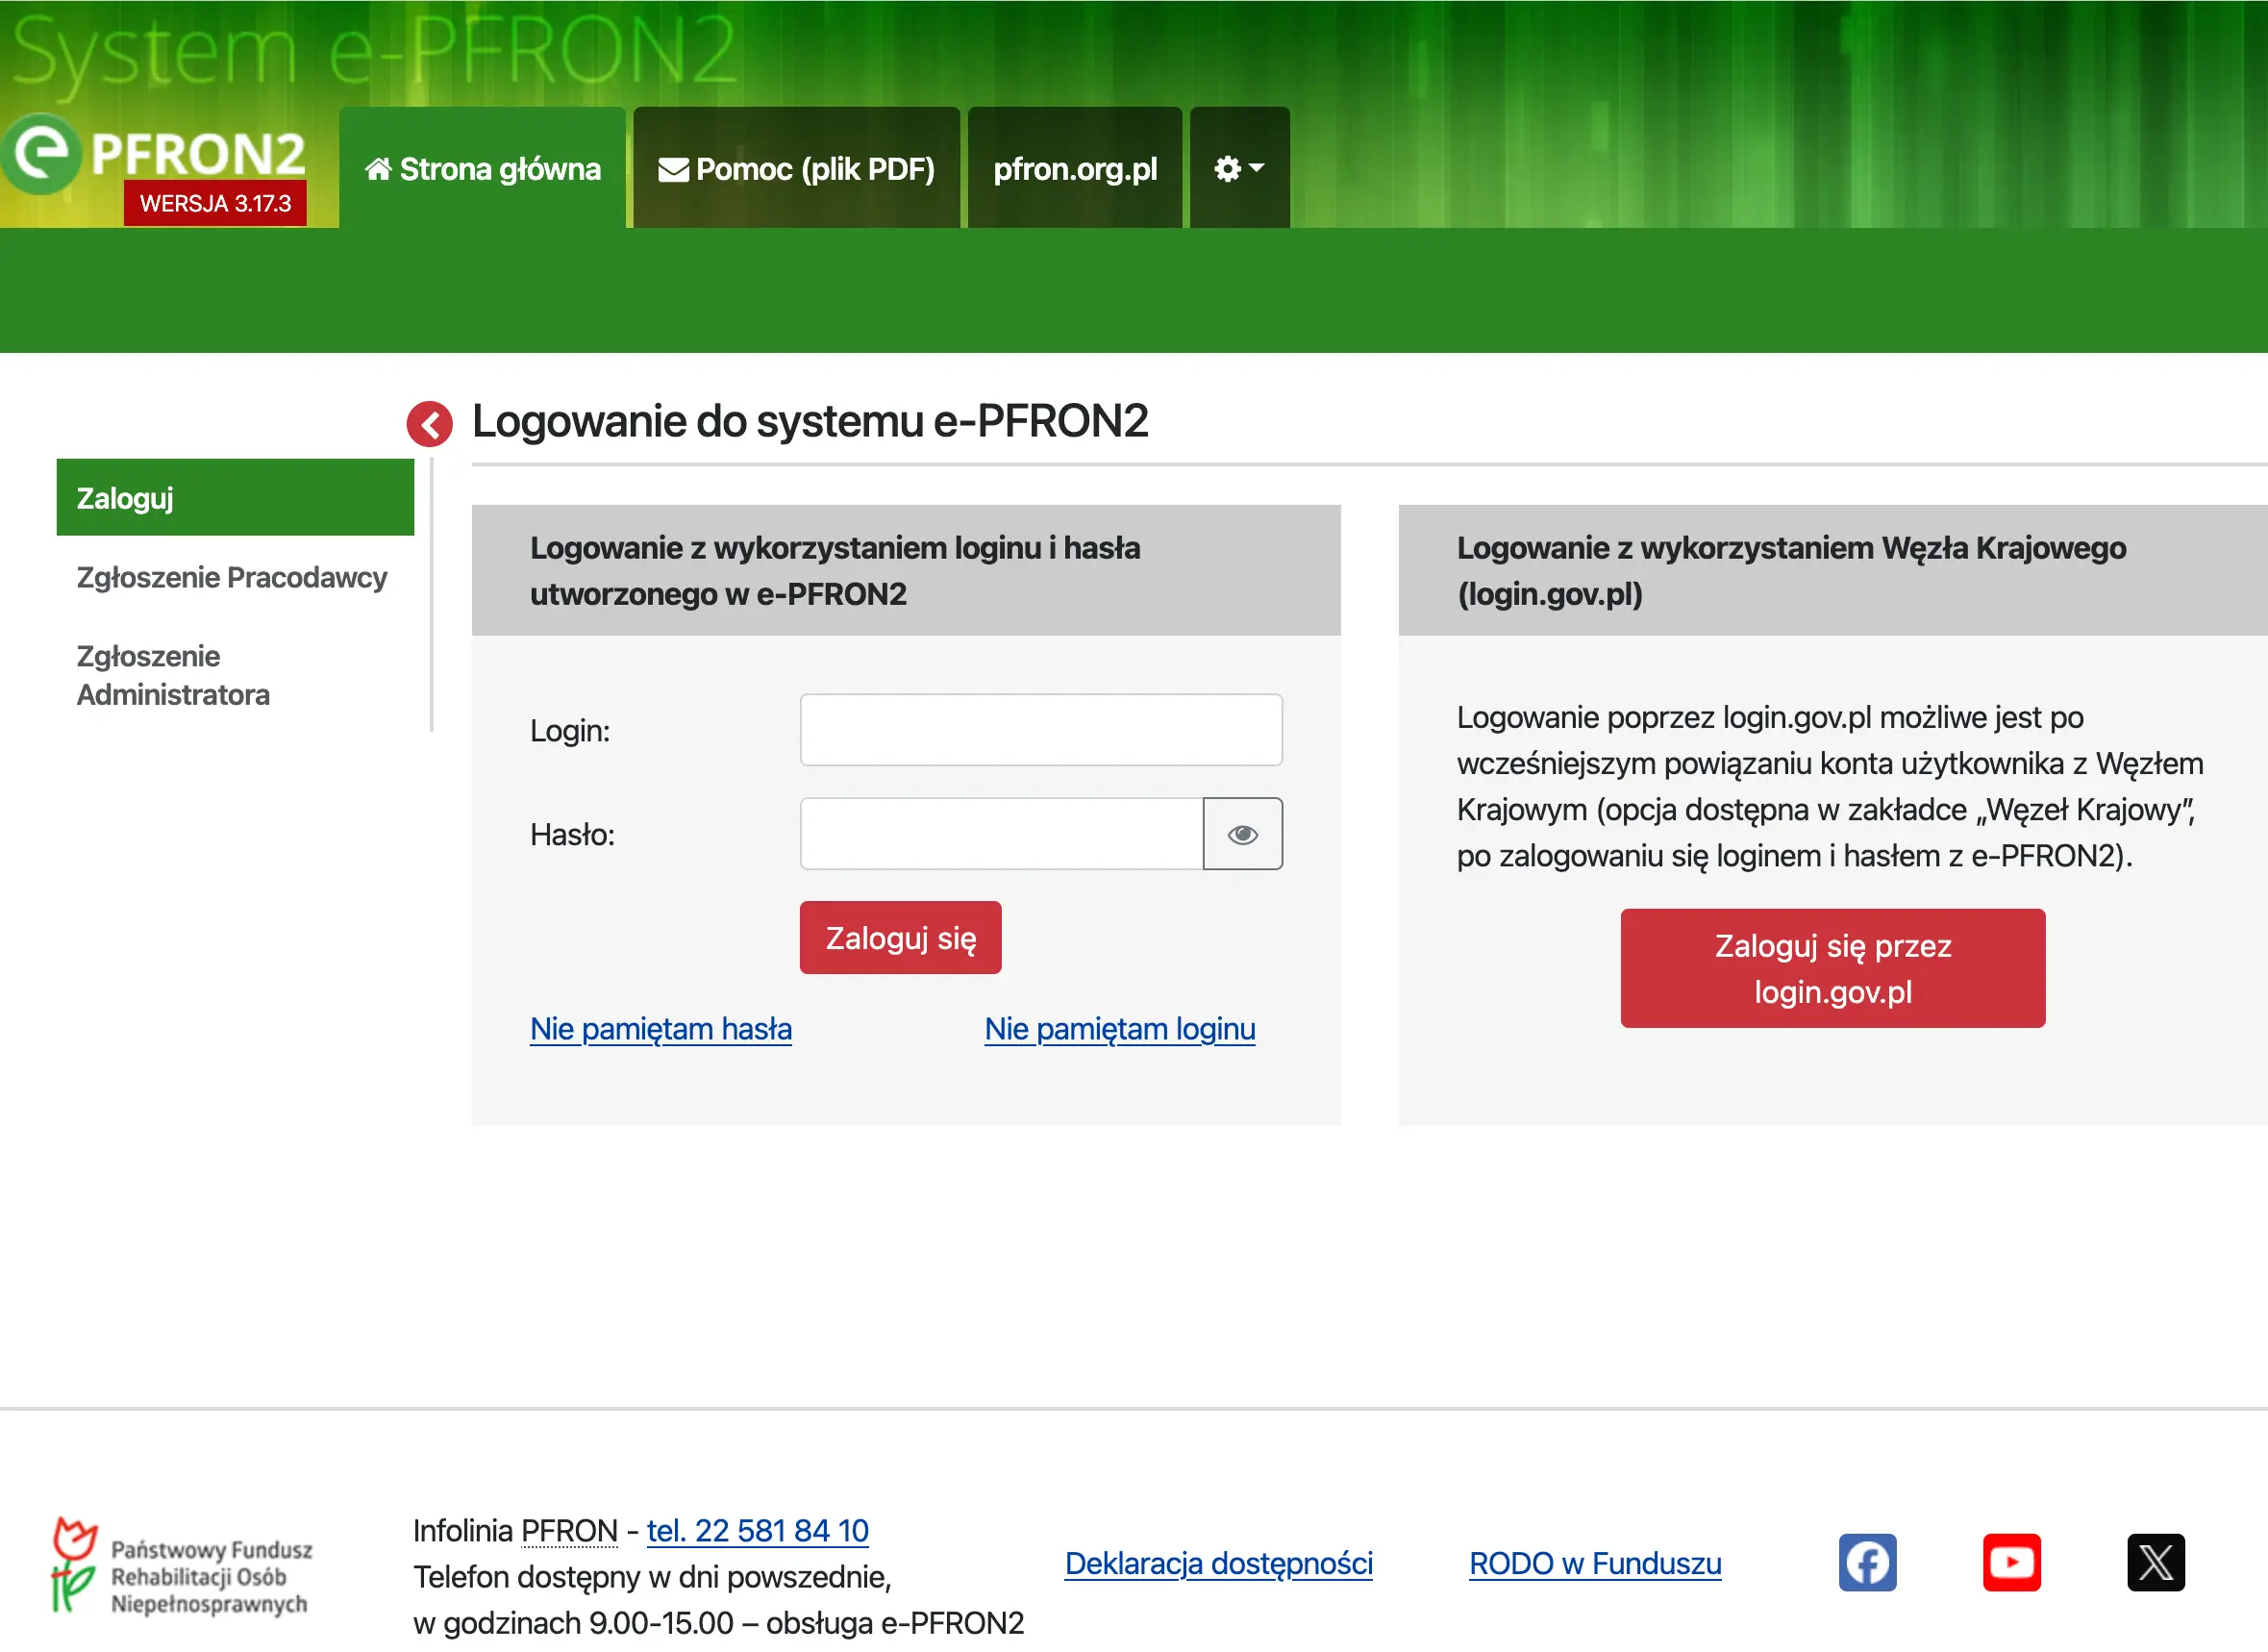2268x1652 pixels.
Task: Open the Nie pamiętam hasła recovery link
Action: [x=660, y=1028]
